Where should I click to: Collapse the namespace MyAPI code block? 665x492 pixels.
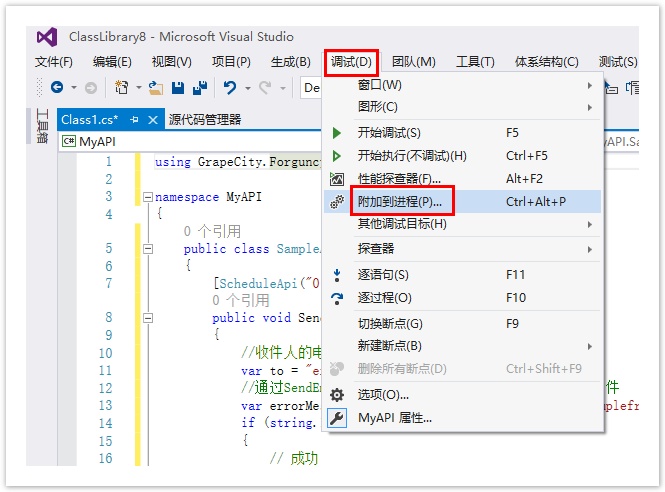point(148,197)
